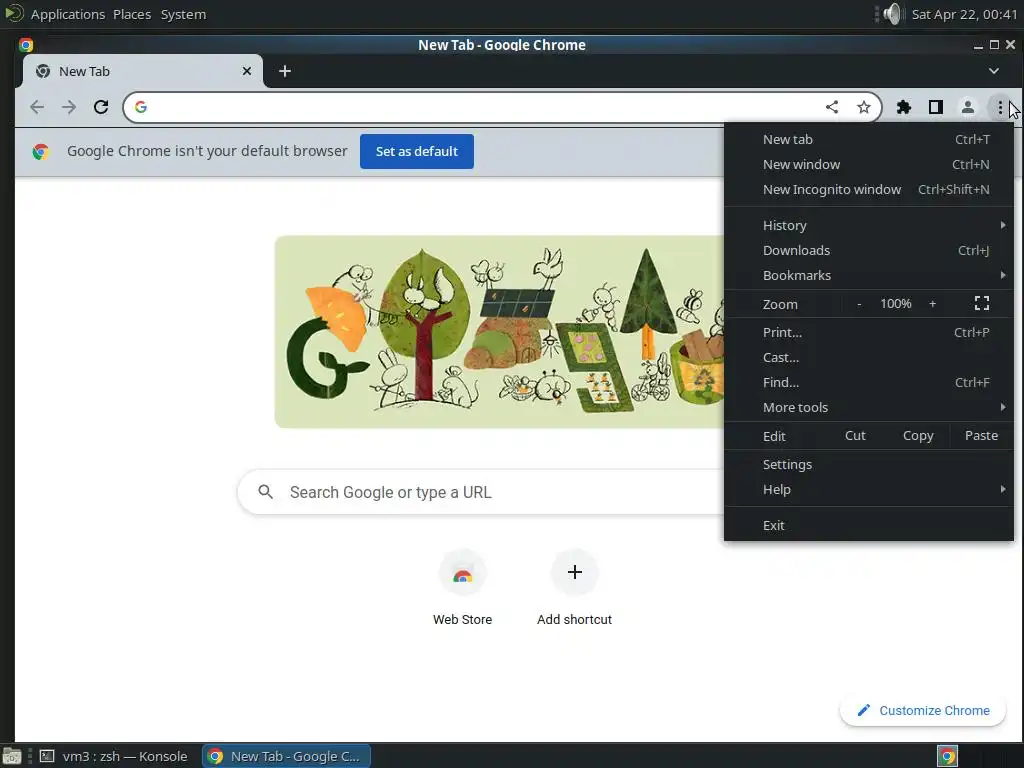Open the Extensions puzzle icon
The image size is (1024, 768).
click(904, 107)
